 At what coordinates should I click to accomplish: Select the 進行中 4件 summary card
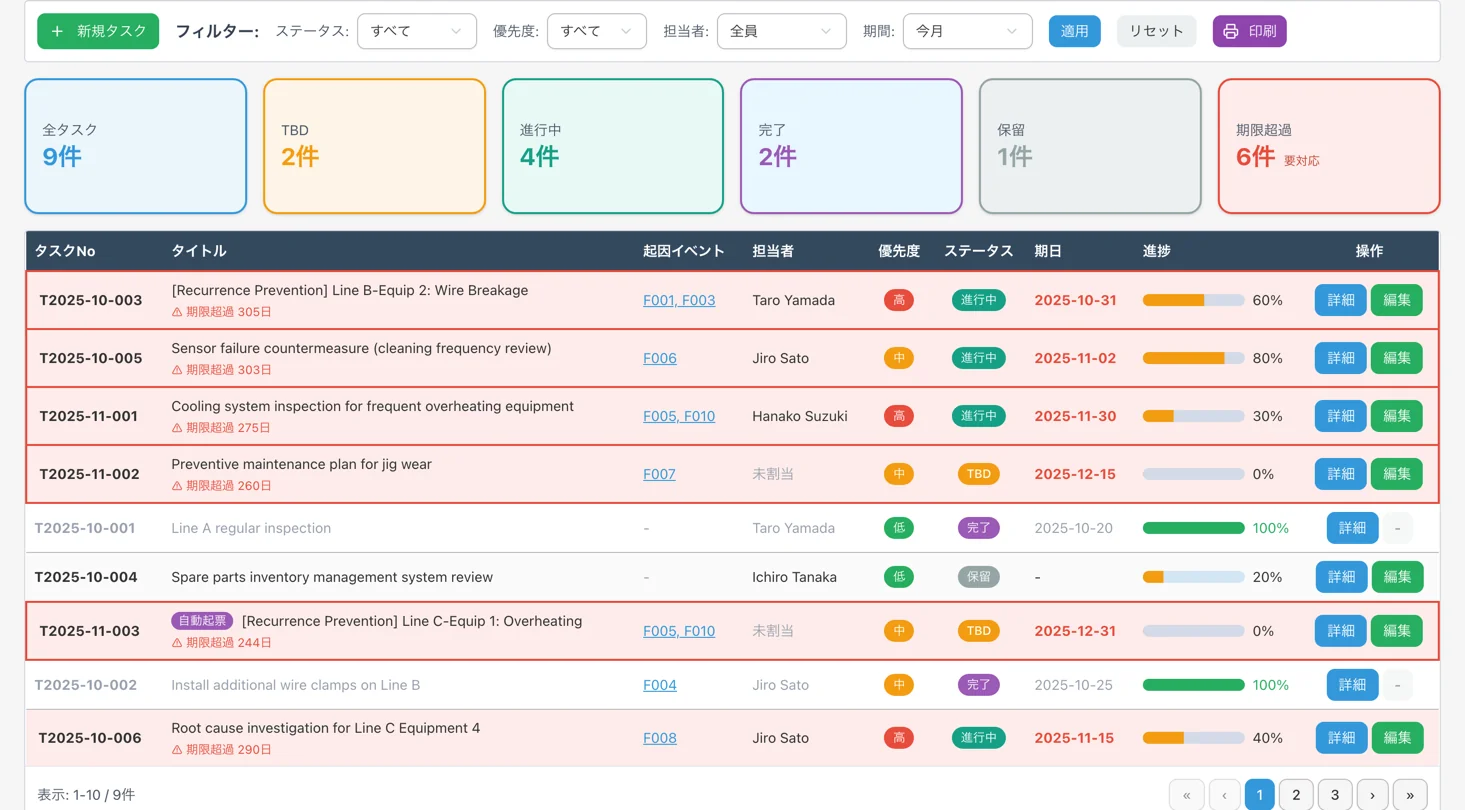coord(612,146)
